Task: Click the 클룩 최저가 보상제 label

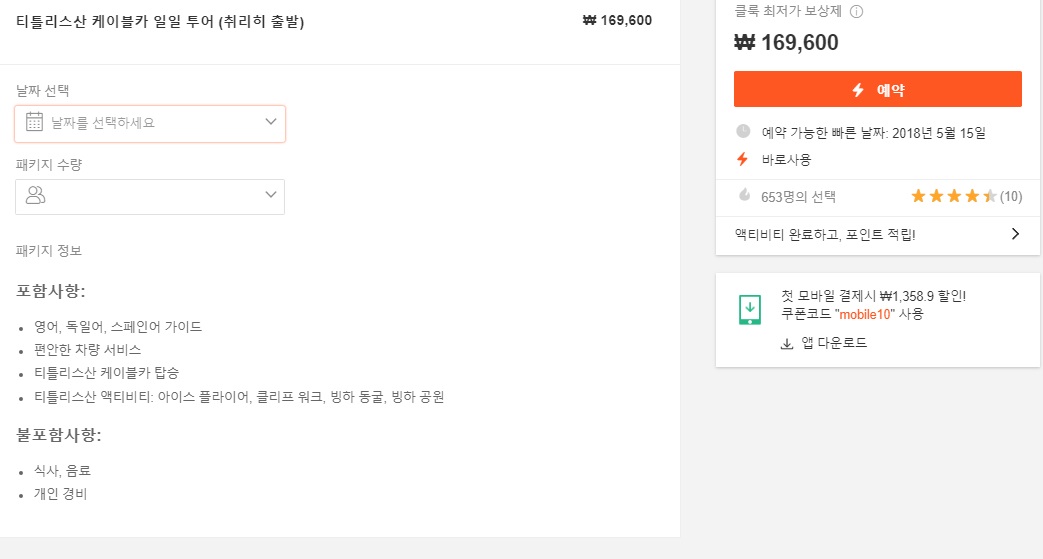Action: click(788, 11)
